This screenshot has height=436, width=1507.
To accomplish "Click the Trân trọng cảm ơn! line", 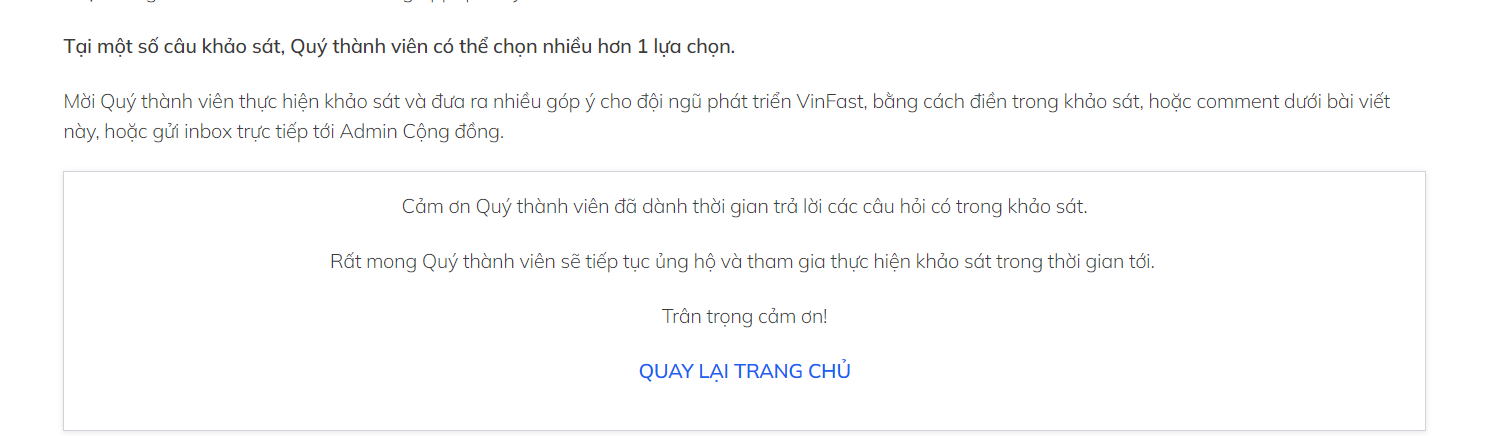I will tap(744, 317).
